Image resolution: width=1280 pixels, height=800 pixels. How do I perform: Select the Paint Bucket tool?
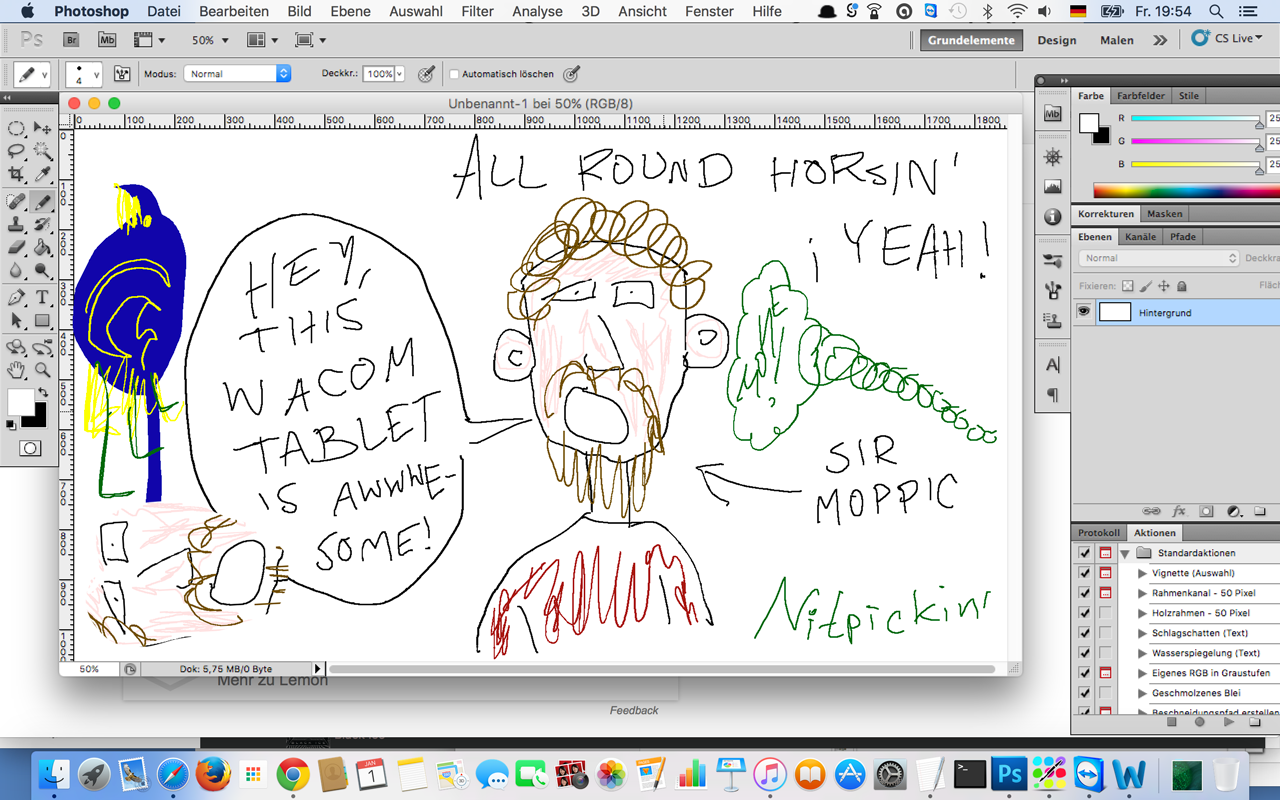pos(42,247)
